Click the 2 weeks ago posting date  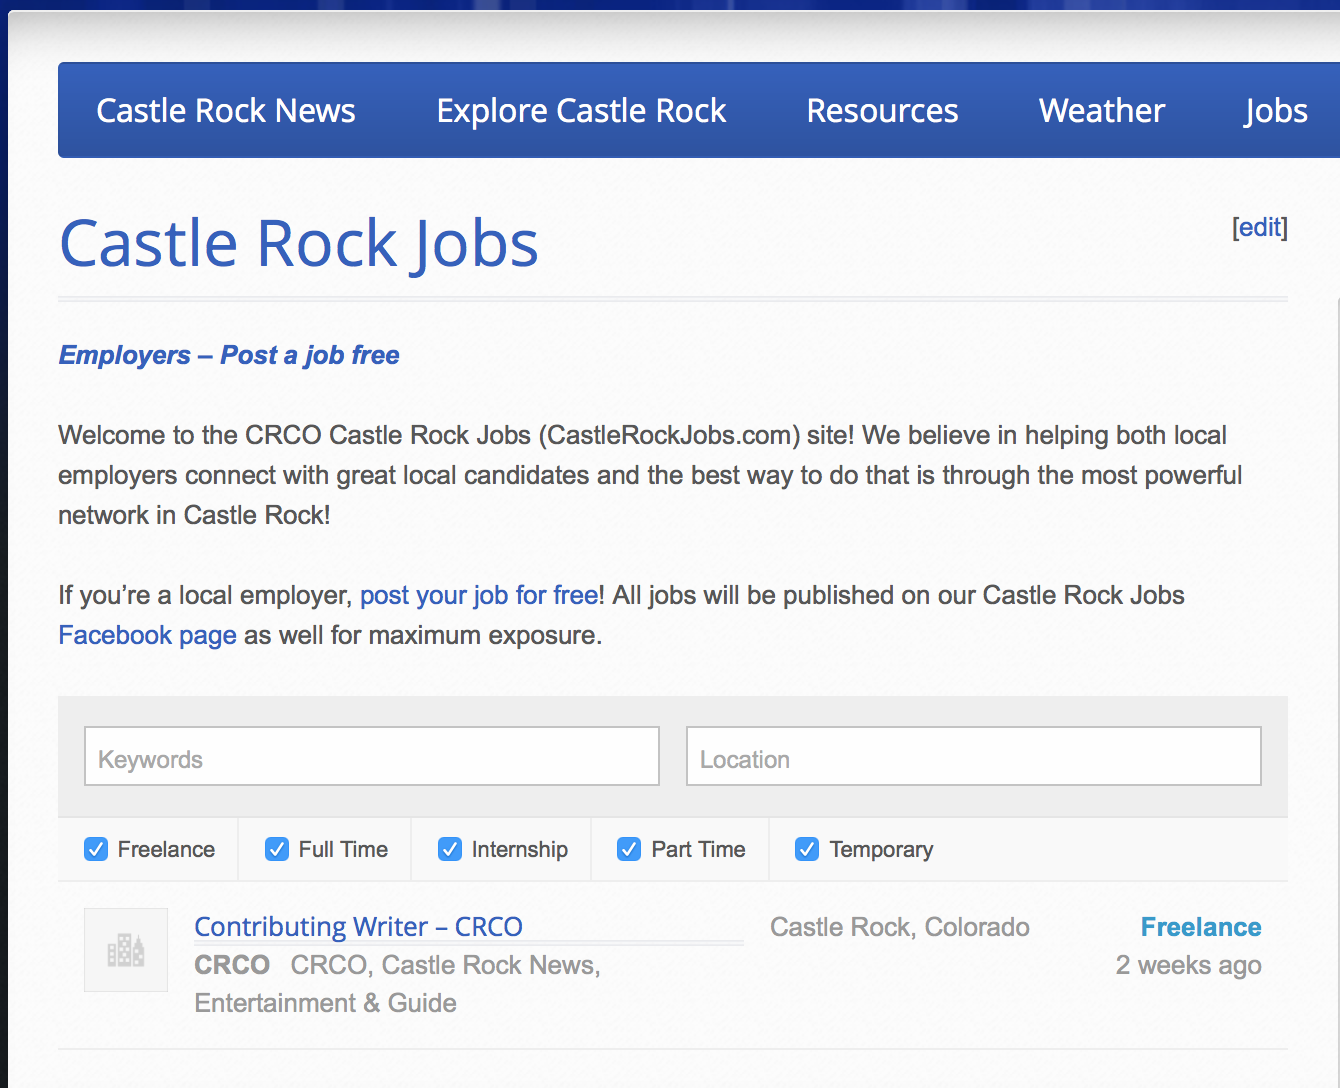[1189, 965]
